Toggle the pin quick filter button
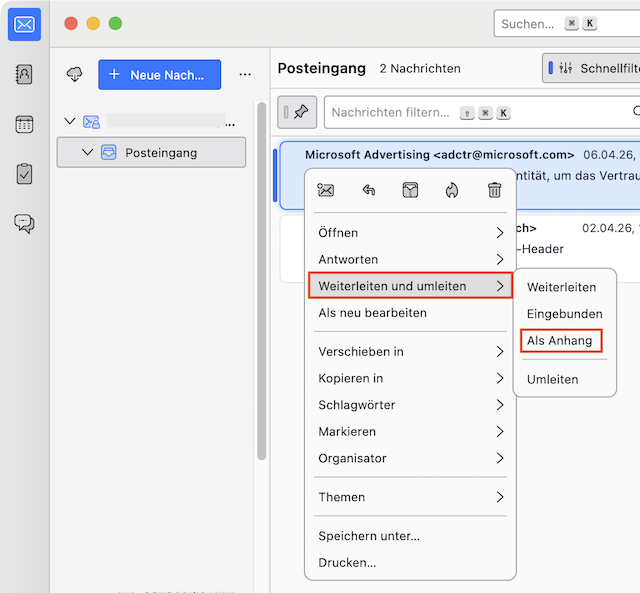Viewport: 640px width, 593px height. click(x=297, y=112)
